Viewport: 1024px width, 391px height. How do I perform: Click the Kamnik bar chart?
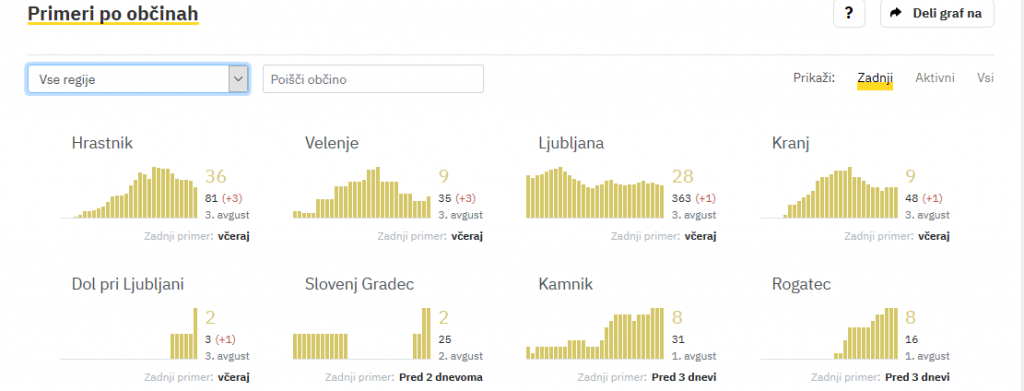[x=595, y=334]
